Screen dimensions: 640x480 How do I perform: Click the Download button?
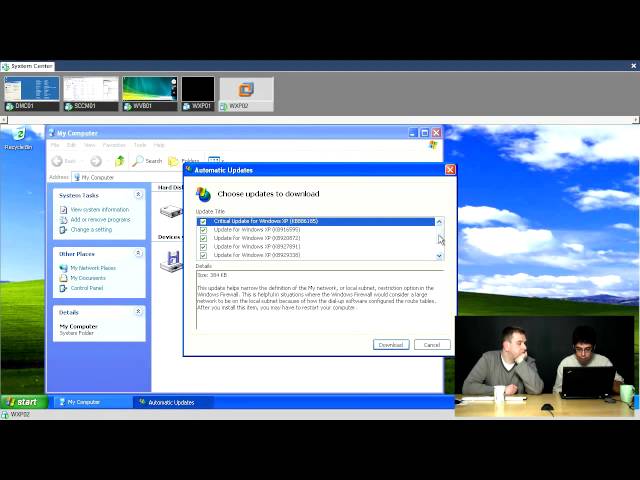pos(391,345)
